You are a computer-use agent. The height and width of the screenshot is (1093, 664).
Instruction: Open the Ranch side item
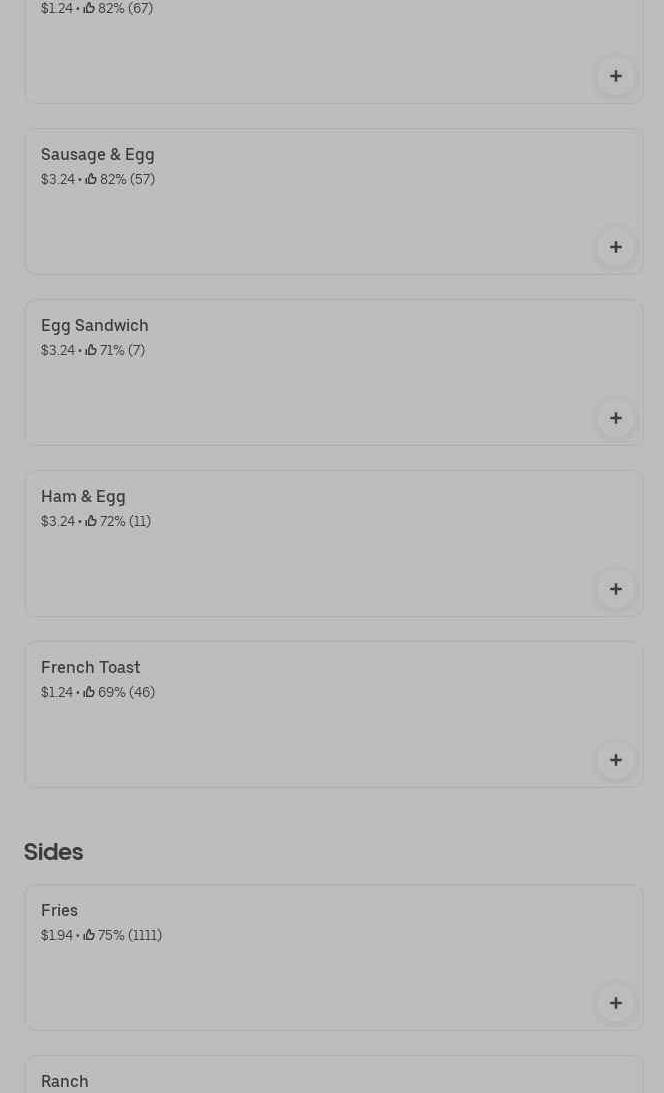click(x=65, y=1081)
